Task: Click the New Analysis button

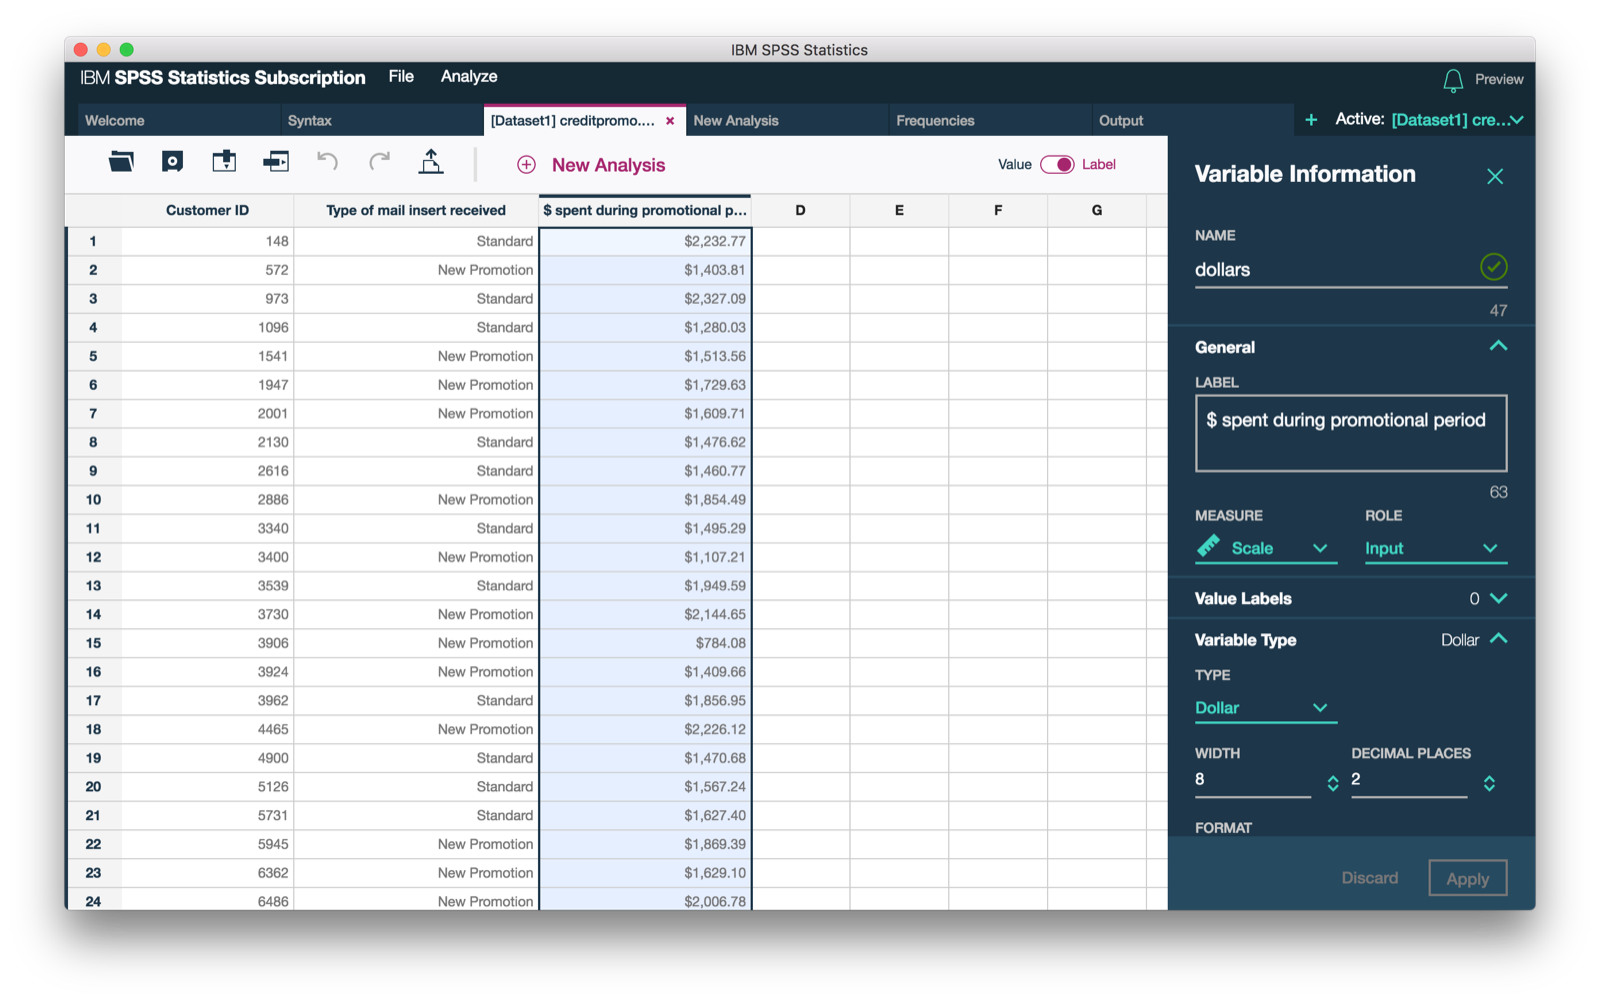Action: [591, 165]
